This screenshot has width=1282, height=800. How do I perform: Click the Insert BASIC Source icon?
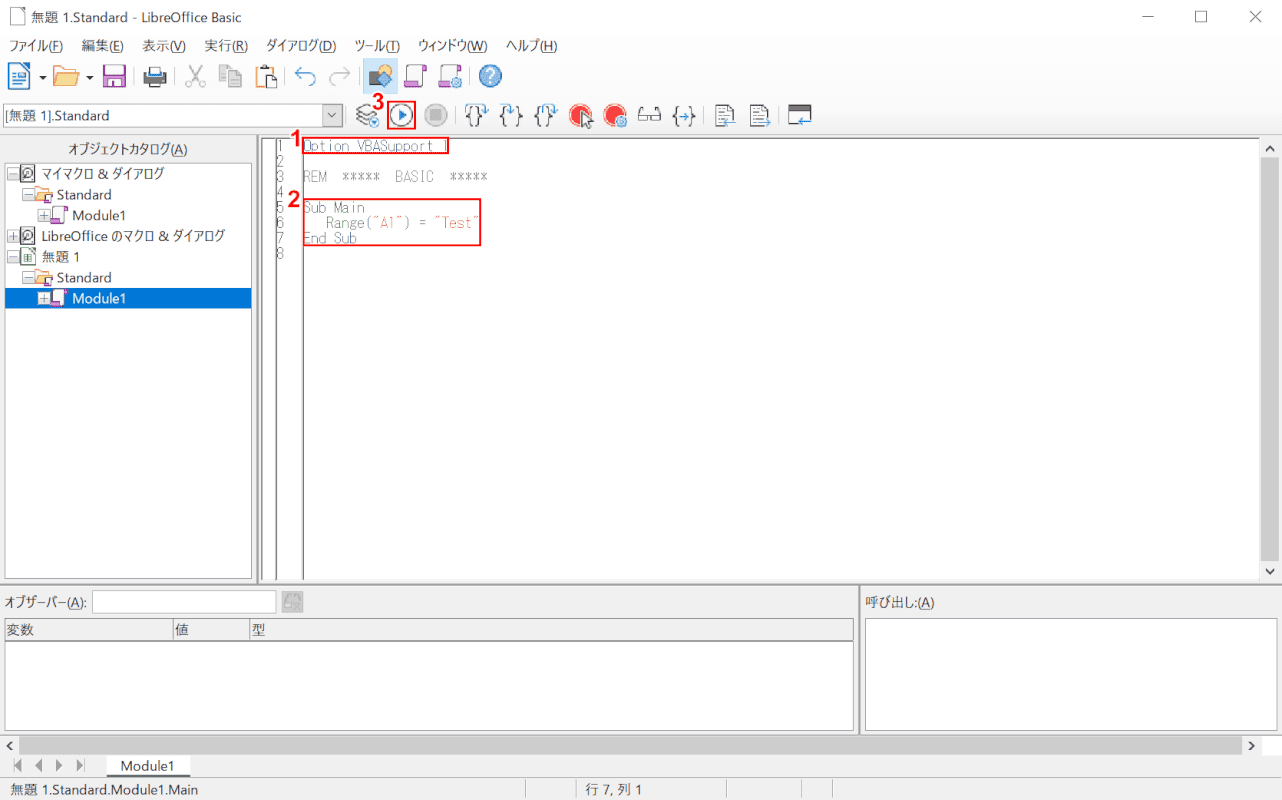click(725, 116)
